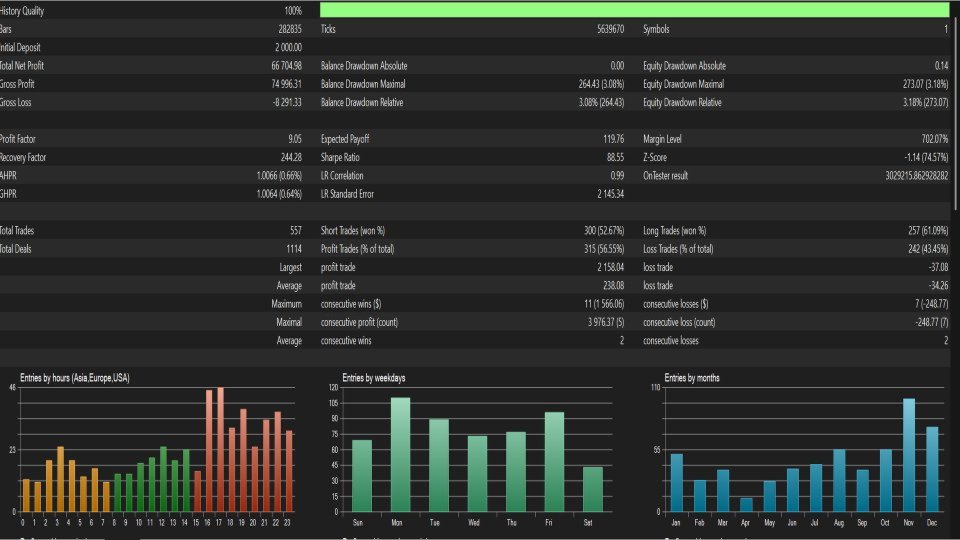The image size is (960, 540).
Task: Select Balance Drawdown Maximal value 264.43 (3.08%)
Action: (601, 84)
